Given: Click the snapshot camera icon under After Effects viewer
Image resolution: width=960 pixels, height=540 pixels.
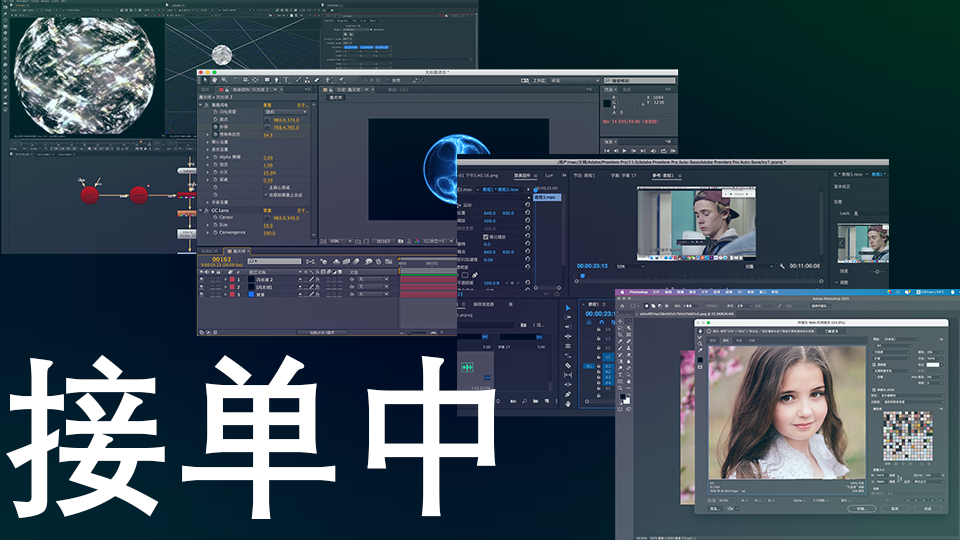Looking at the screenshot, I should [x=400, y=241].
